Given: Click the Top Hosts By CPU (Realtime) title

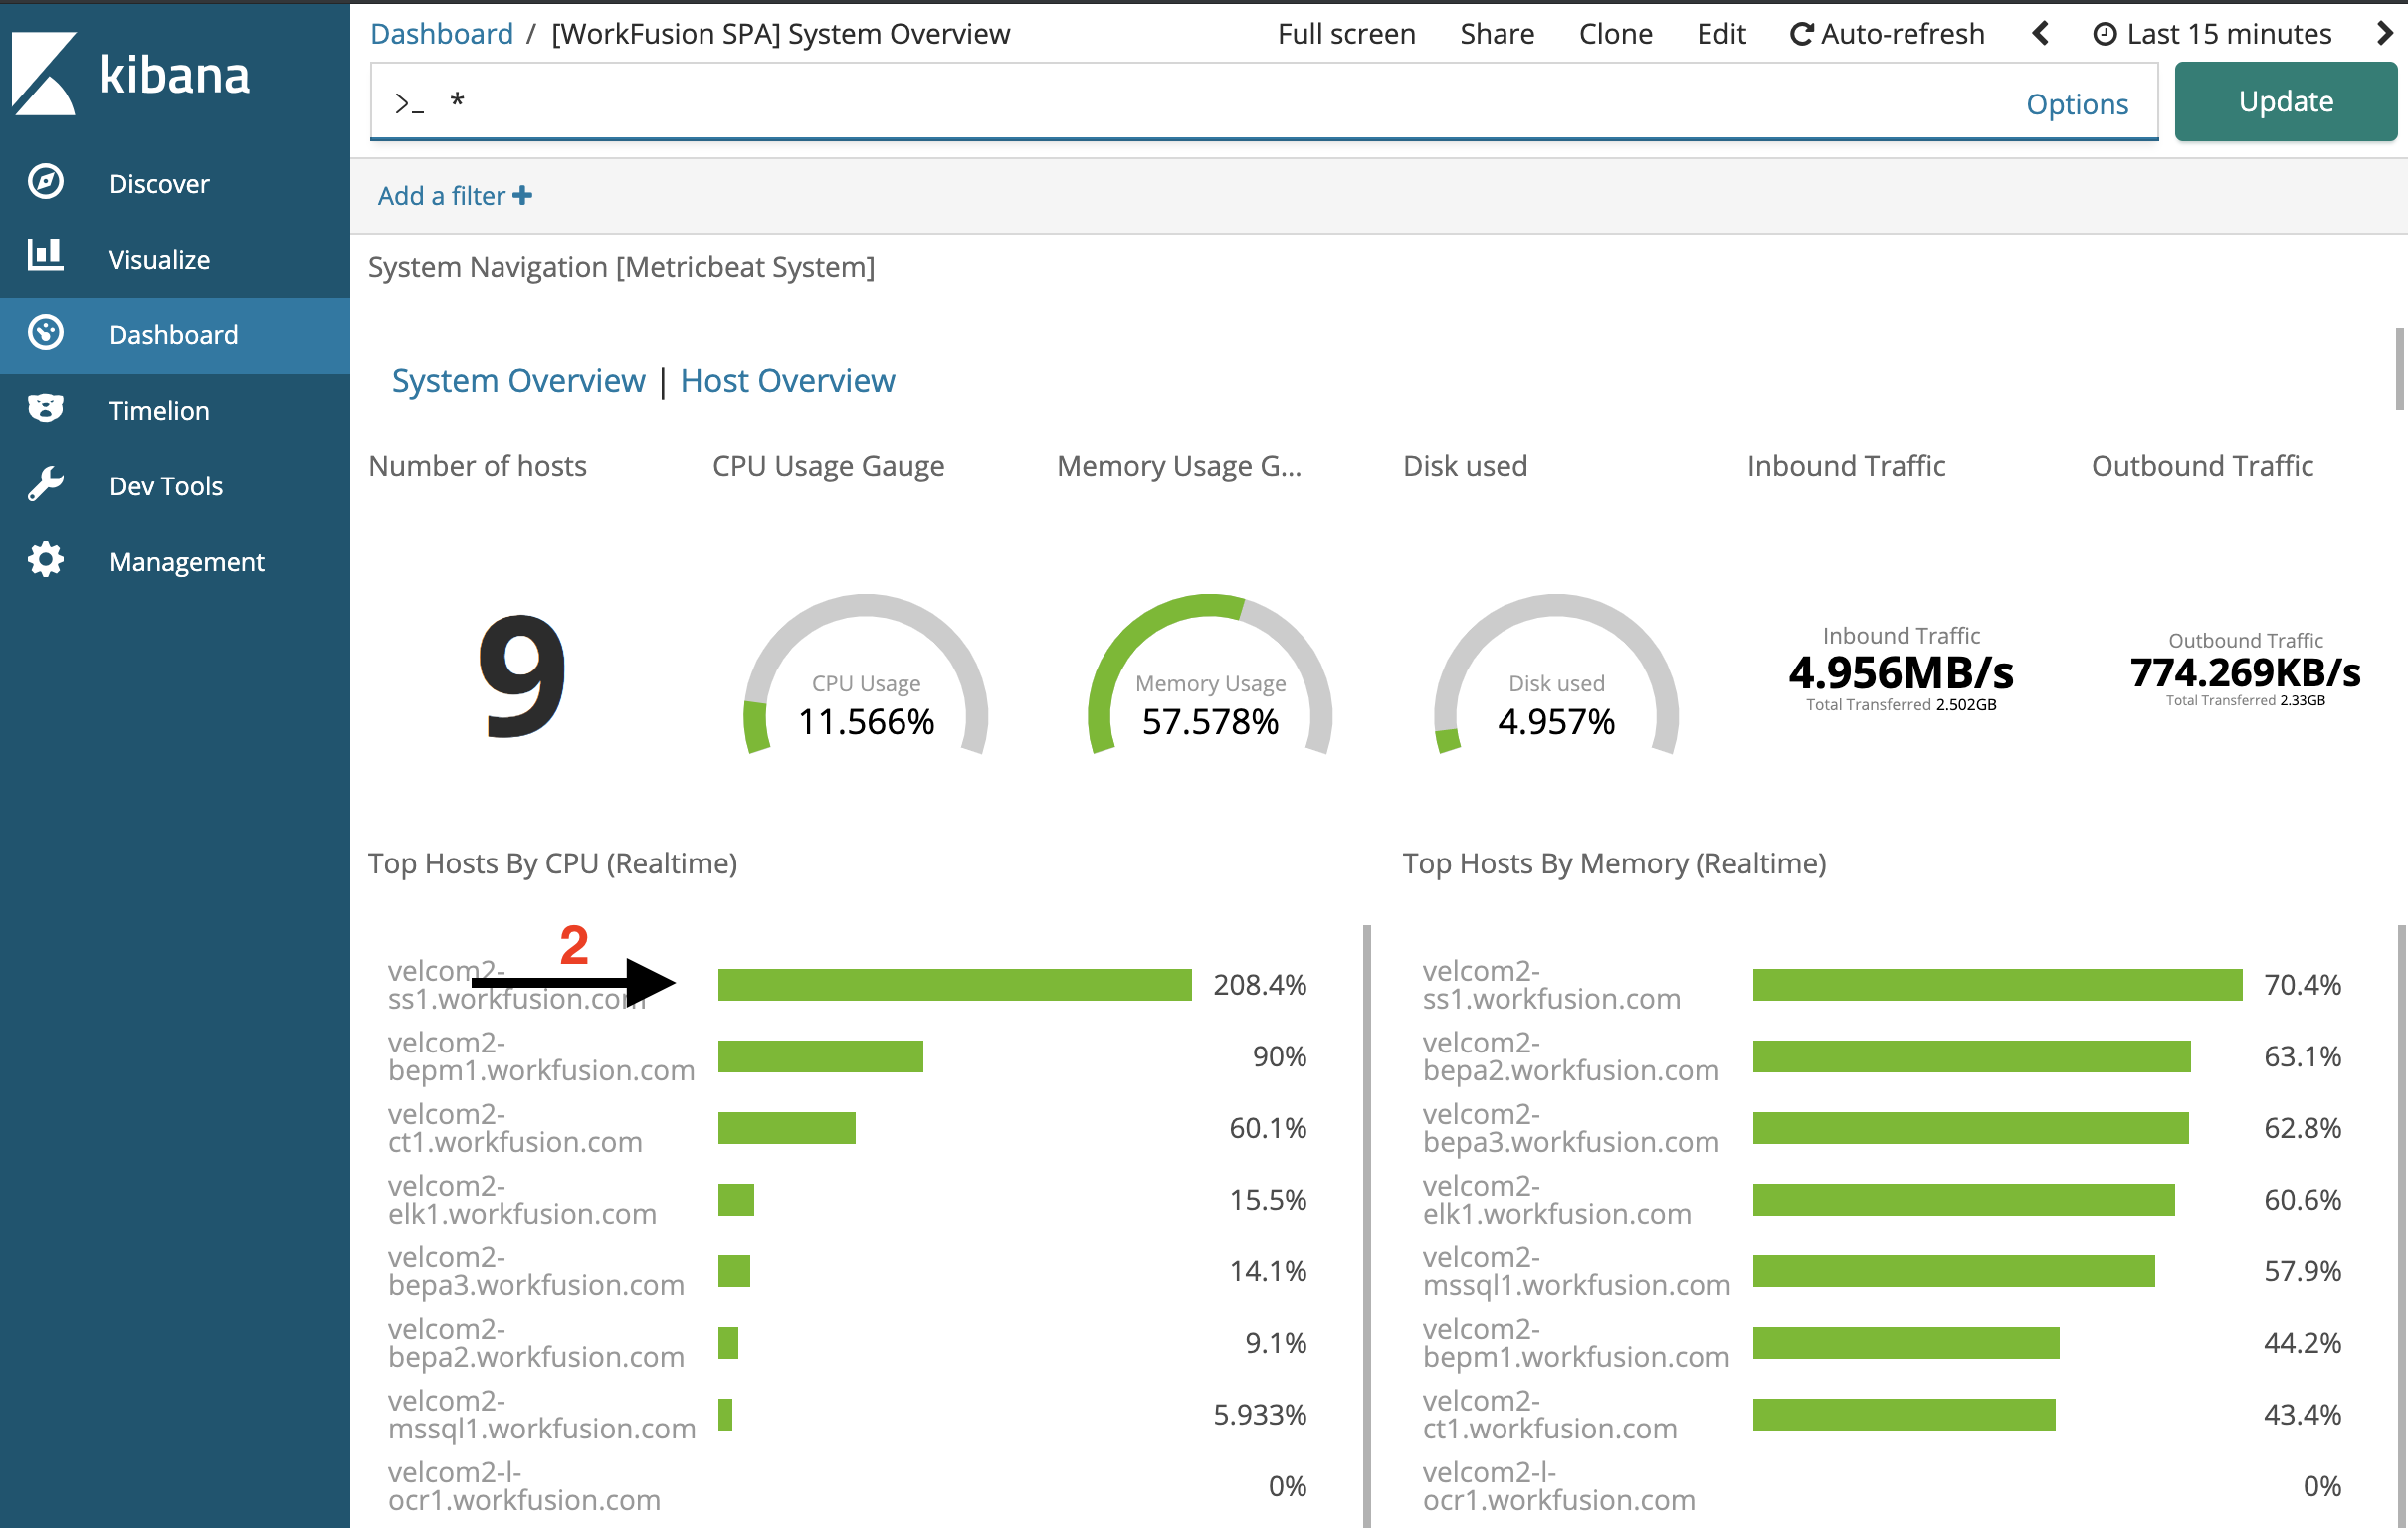Looking at the screenshot, I should 553,864.
